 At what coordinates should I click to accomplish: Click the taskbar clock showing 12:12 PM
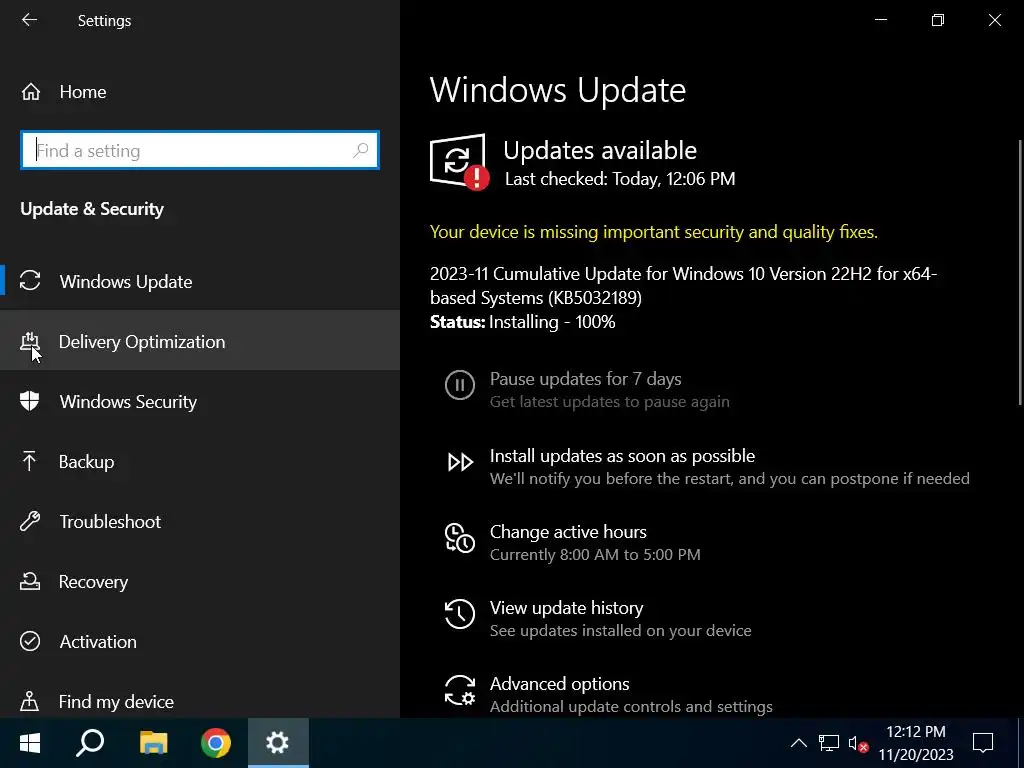[916, 731]
